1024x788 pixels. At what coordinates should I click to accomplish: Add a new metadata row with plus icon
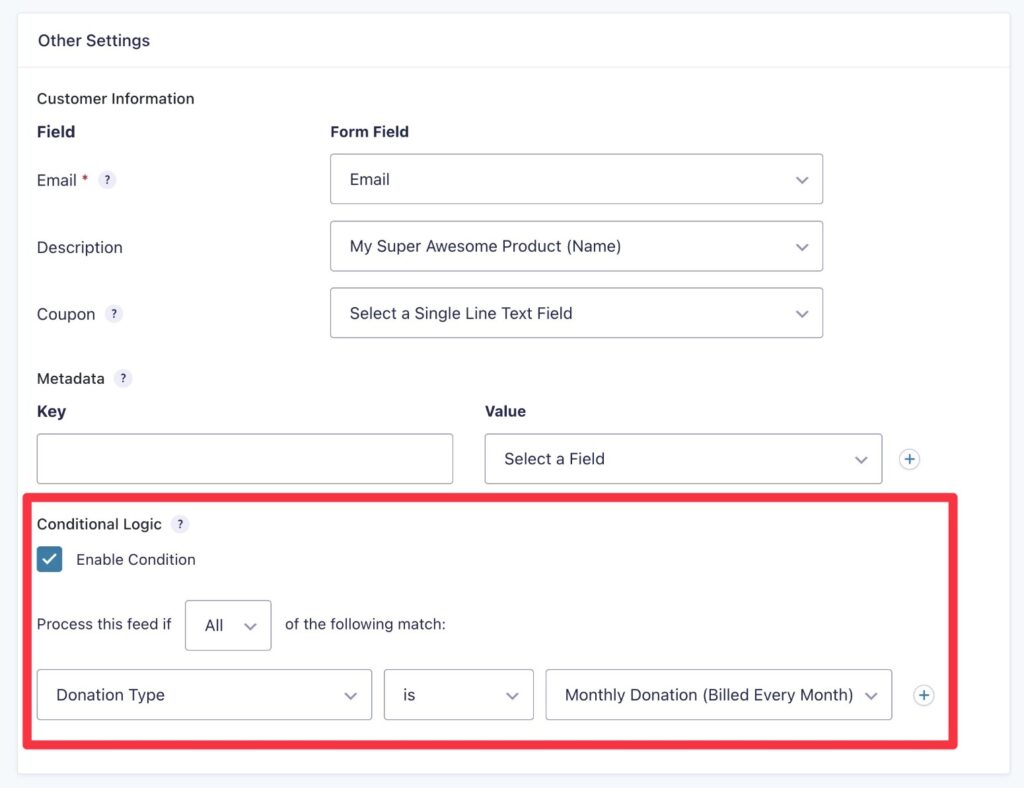[x=909, y=459]
